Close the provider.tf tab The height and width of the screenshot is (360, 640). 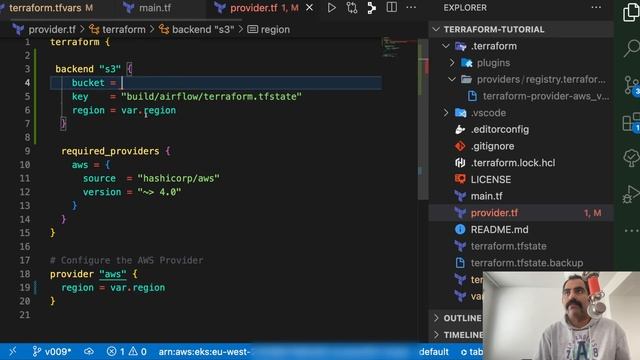(x=309, y=8)
